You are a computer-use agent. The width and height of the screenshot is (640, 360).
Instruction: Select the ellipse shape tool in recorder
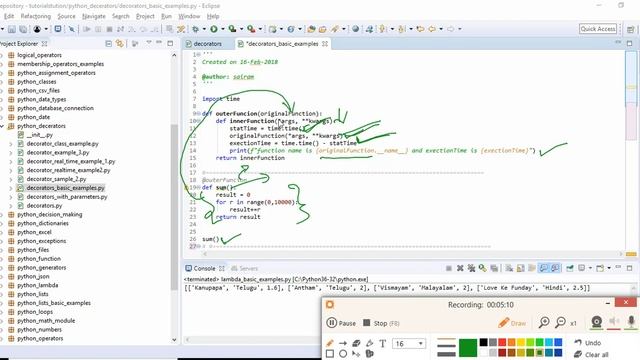click(343, 353)
